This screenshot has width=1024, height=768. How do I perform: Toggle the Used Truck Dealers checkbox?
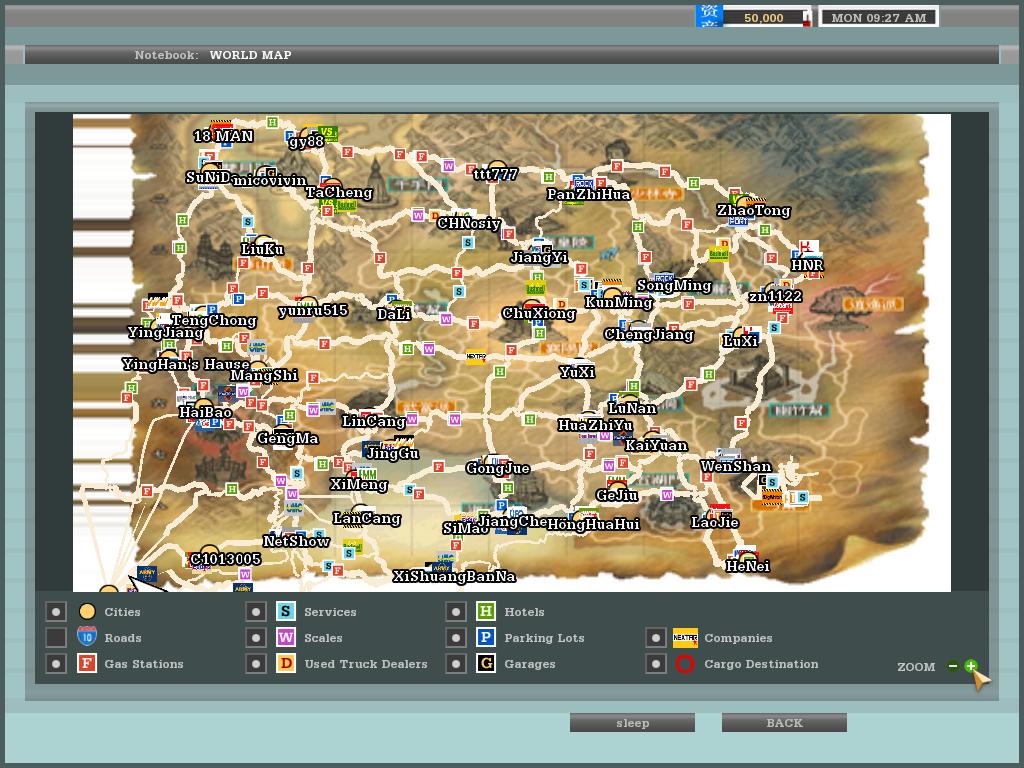pyautogui.click(x=256, y=664)
